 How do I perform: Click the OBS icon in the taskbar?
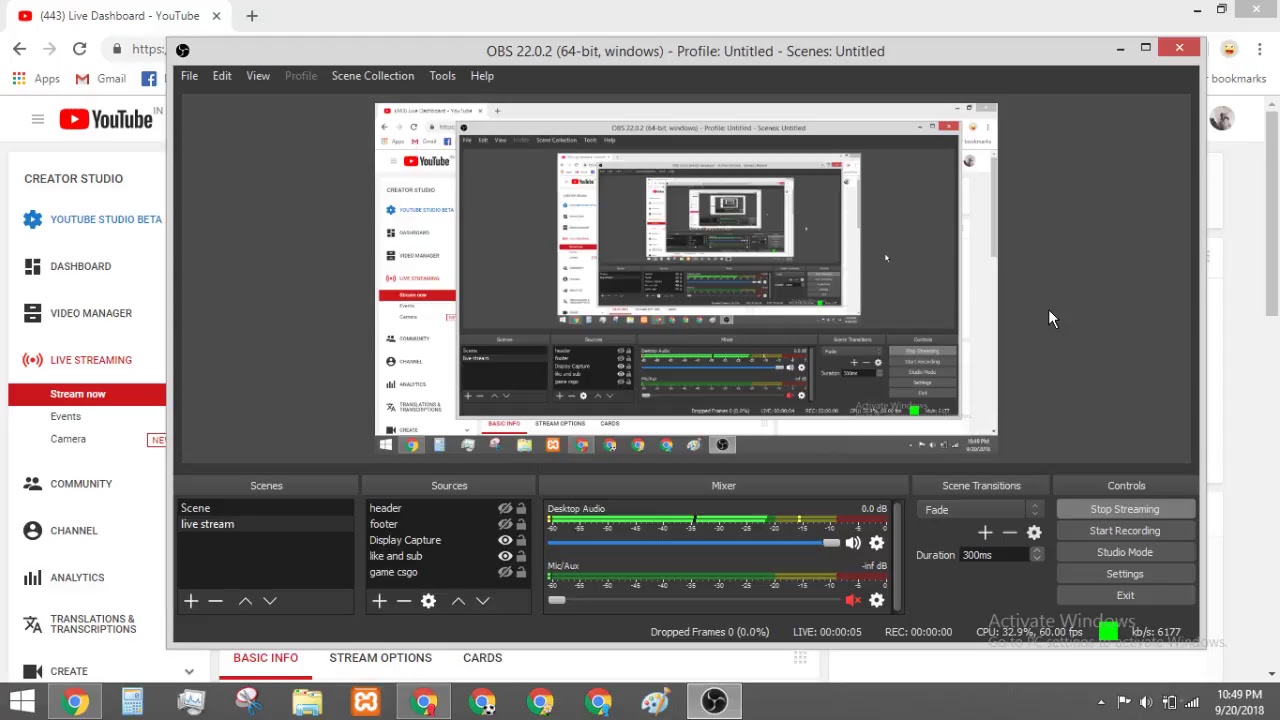click(714, 702)
